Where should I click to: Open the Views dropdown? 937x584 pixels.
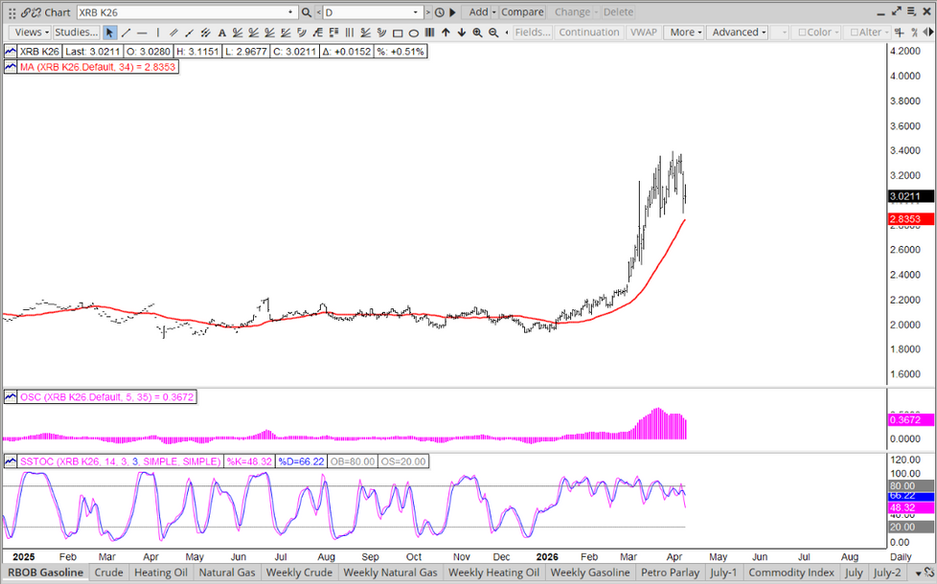(x=30, y=32)
